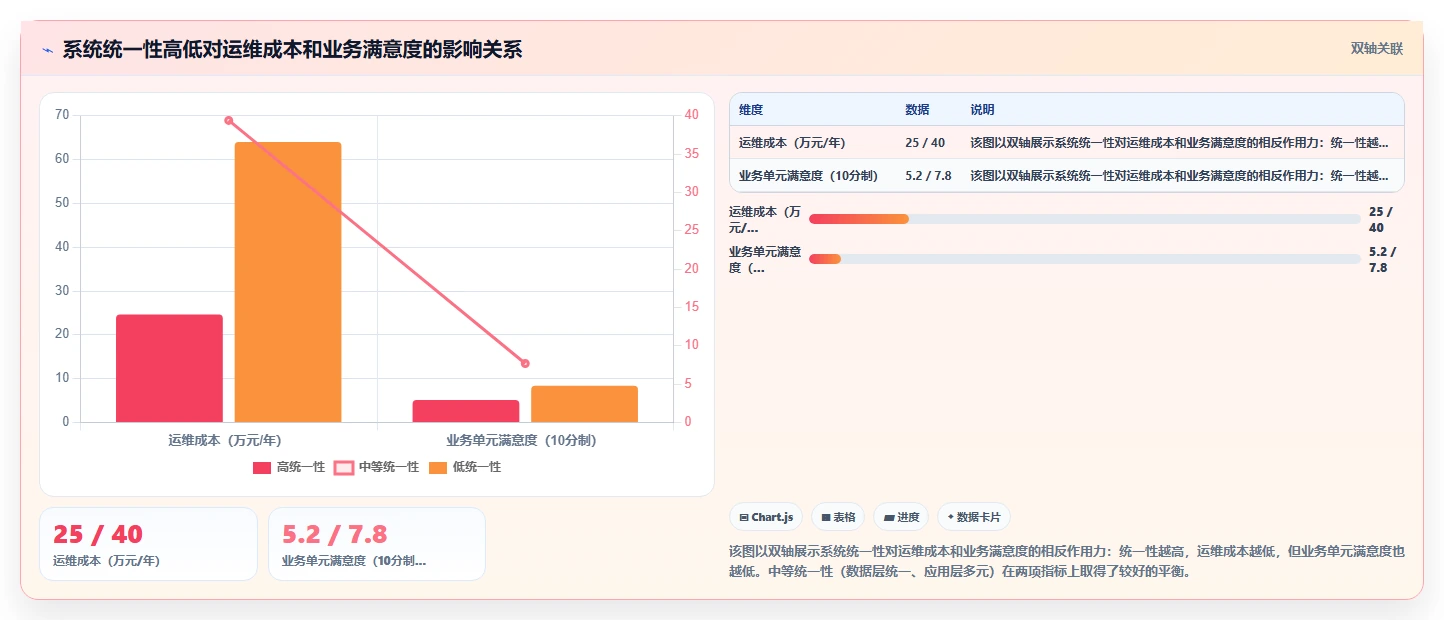
Task: Select the 进度 tag chip
Action: (x=900, y=517)
